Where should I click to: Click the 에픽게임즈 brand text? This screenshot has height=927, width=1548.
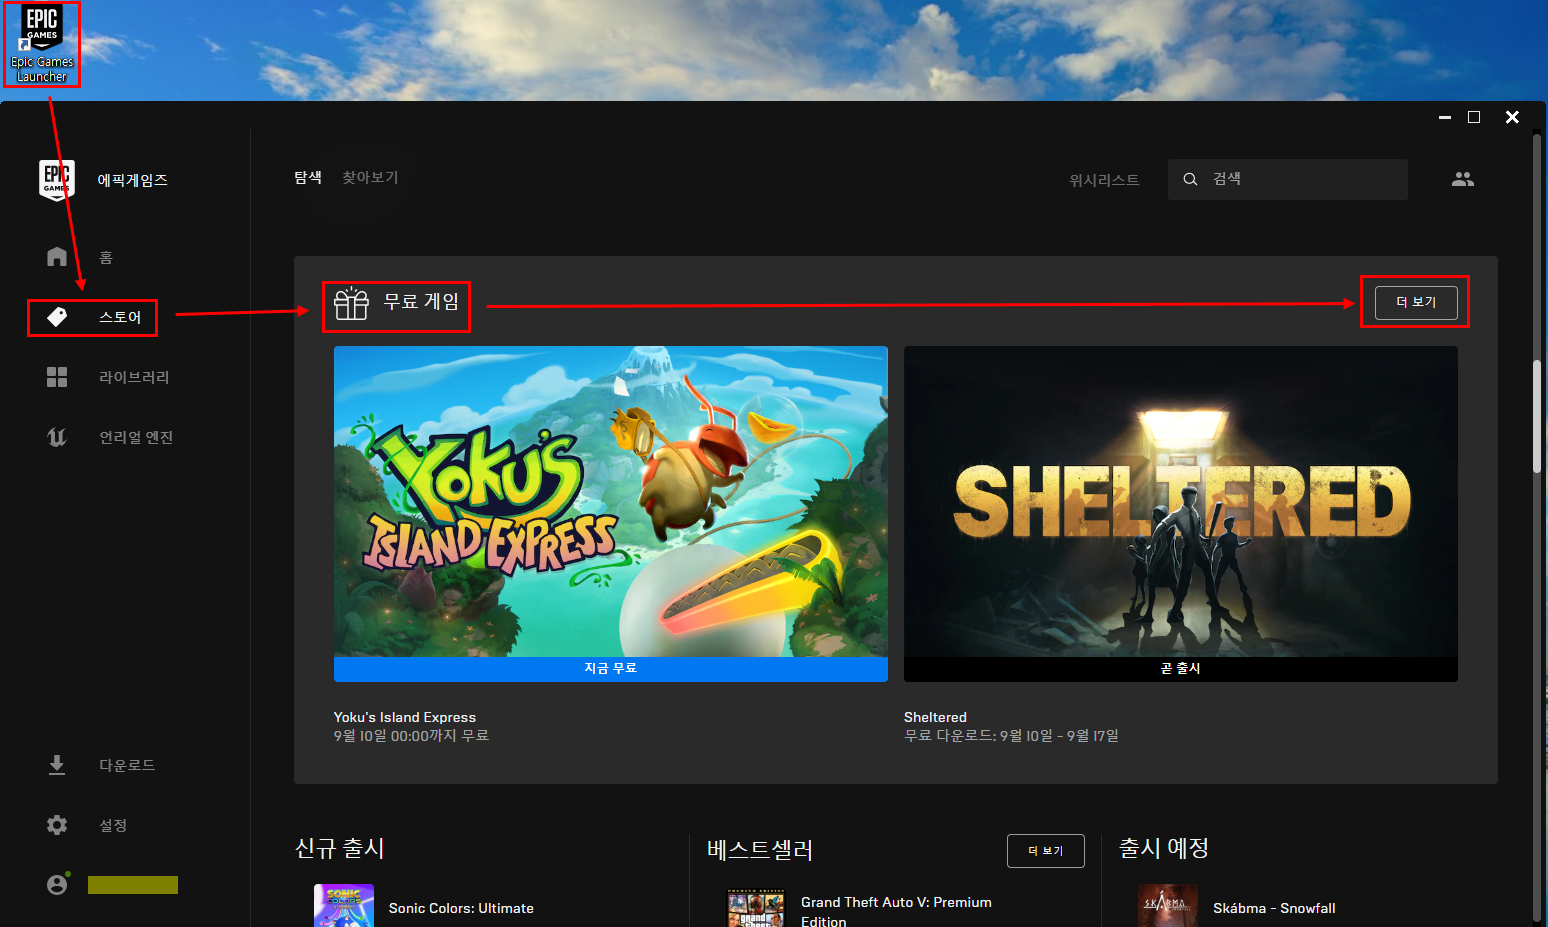point(132,180)
